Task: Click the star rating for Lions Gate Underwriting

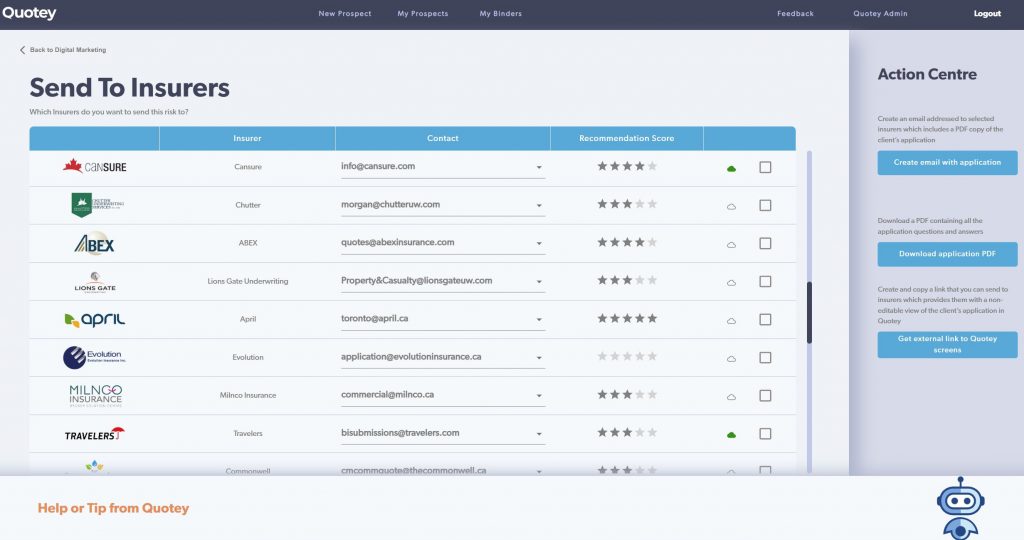Action: pos(627,280)
